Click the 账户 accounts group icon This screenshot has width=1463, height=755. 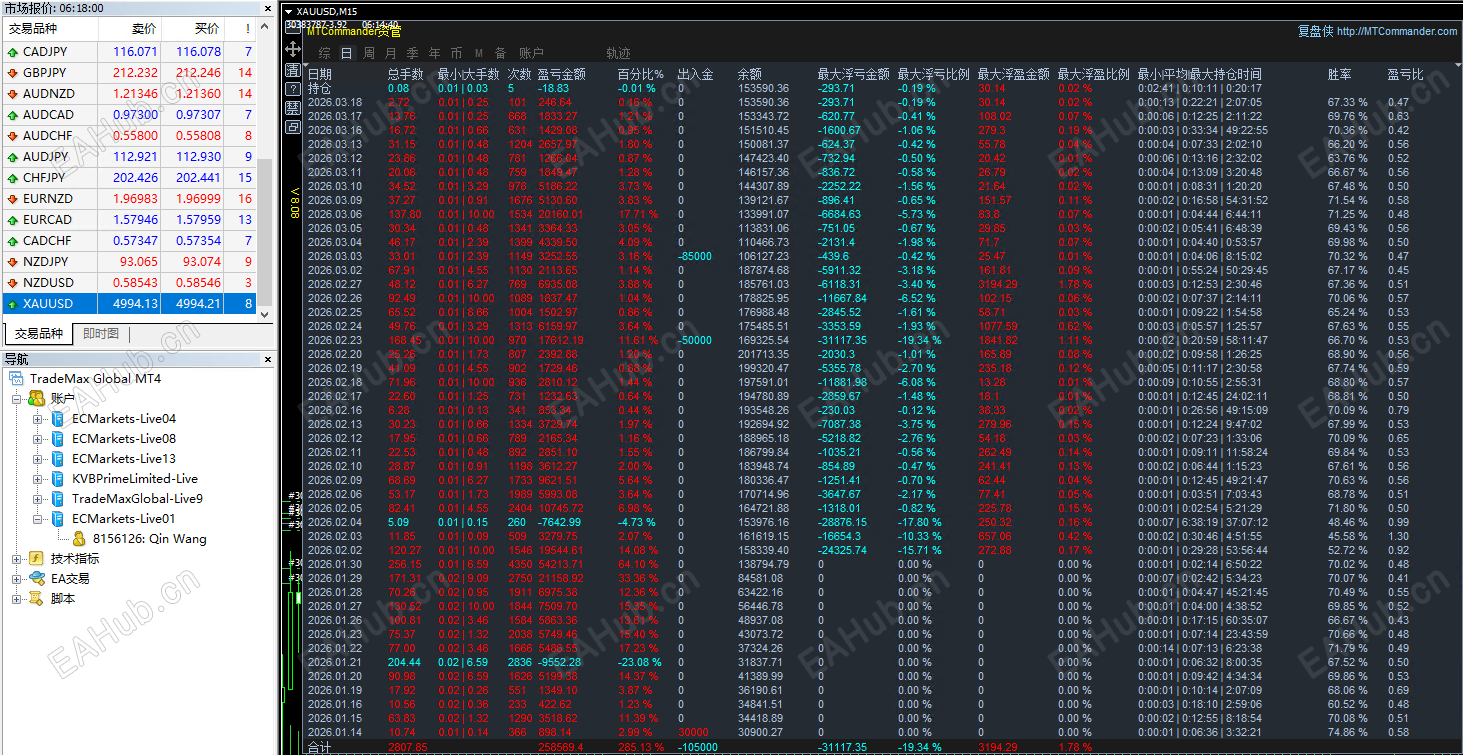[37, 399]
